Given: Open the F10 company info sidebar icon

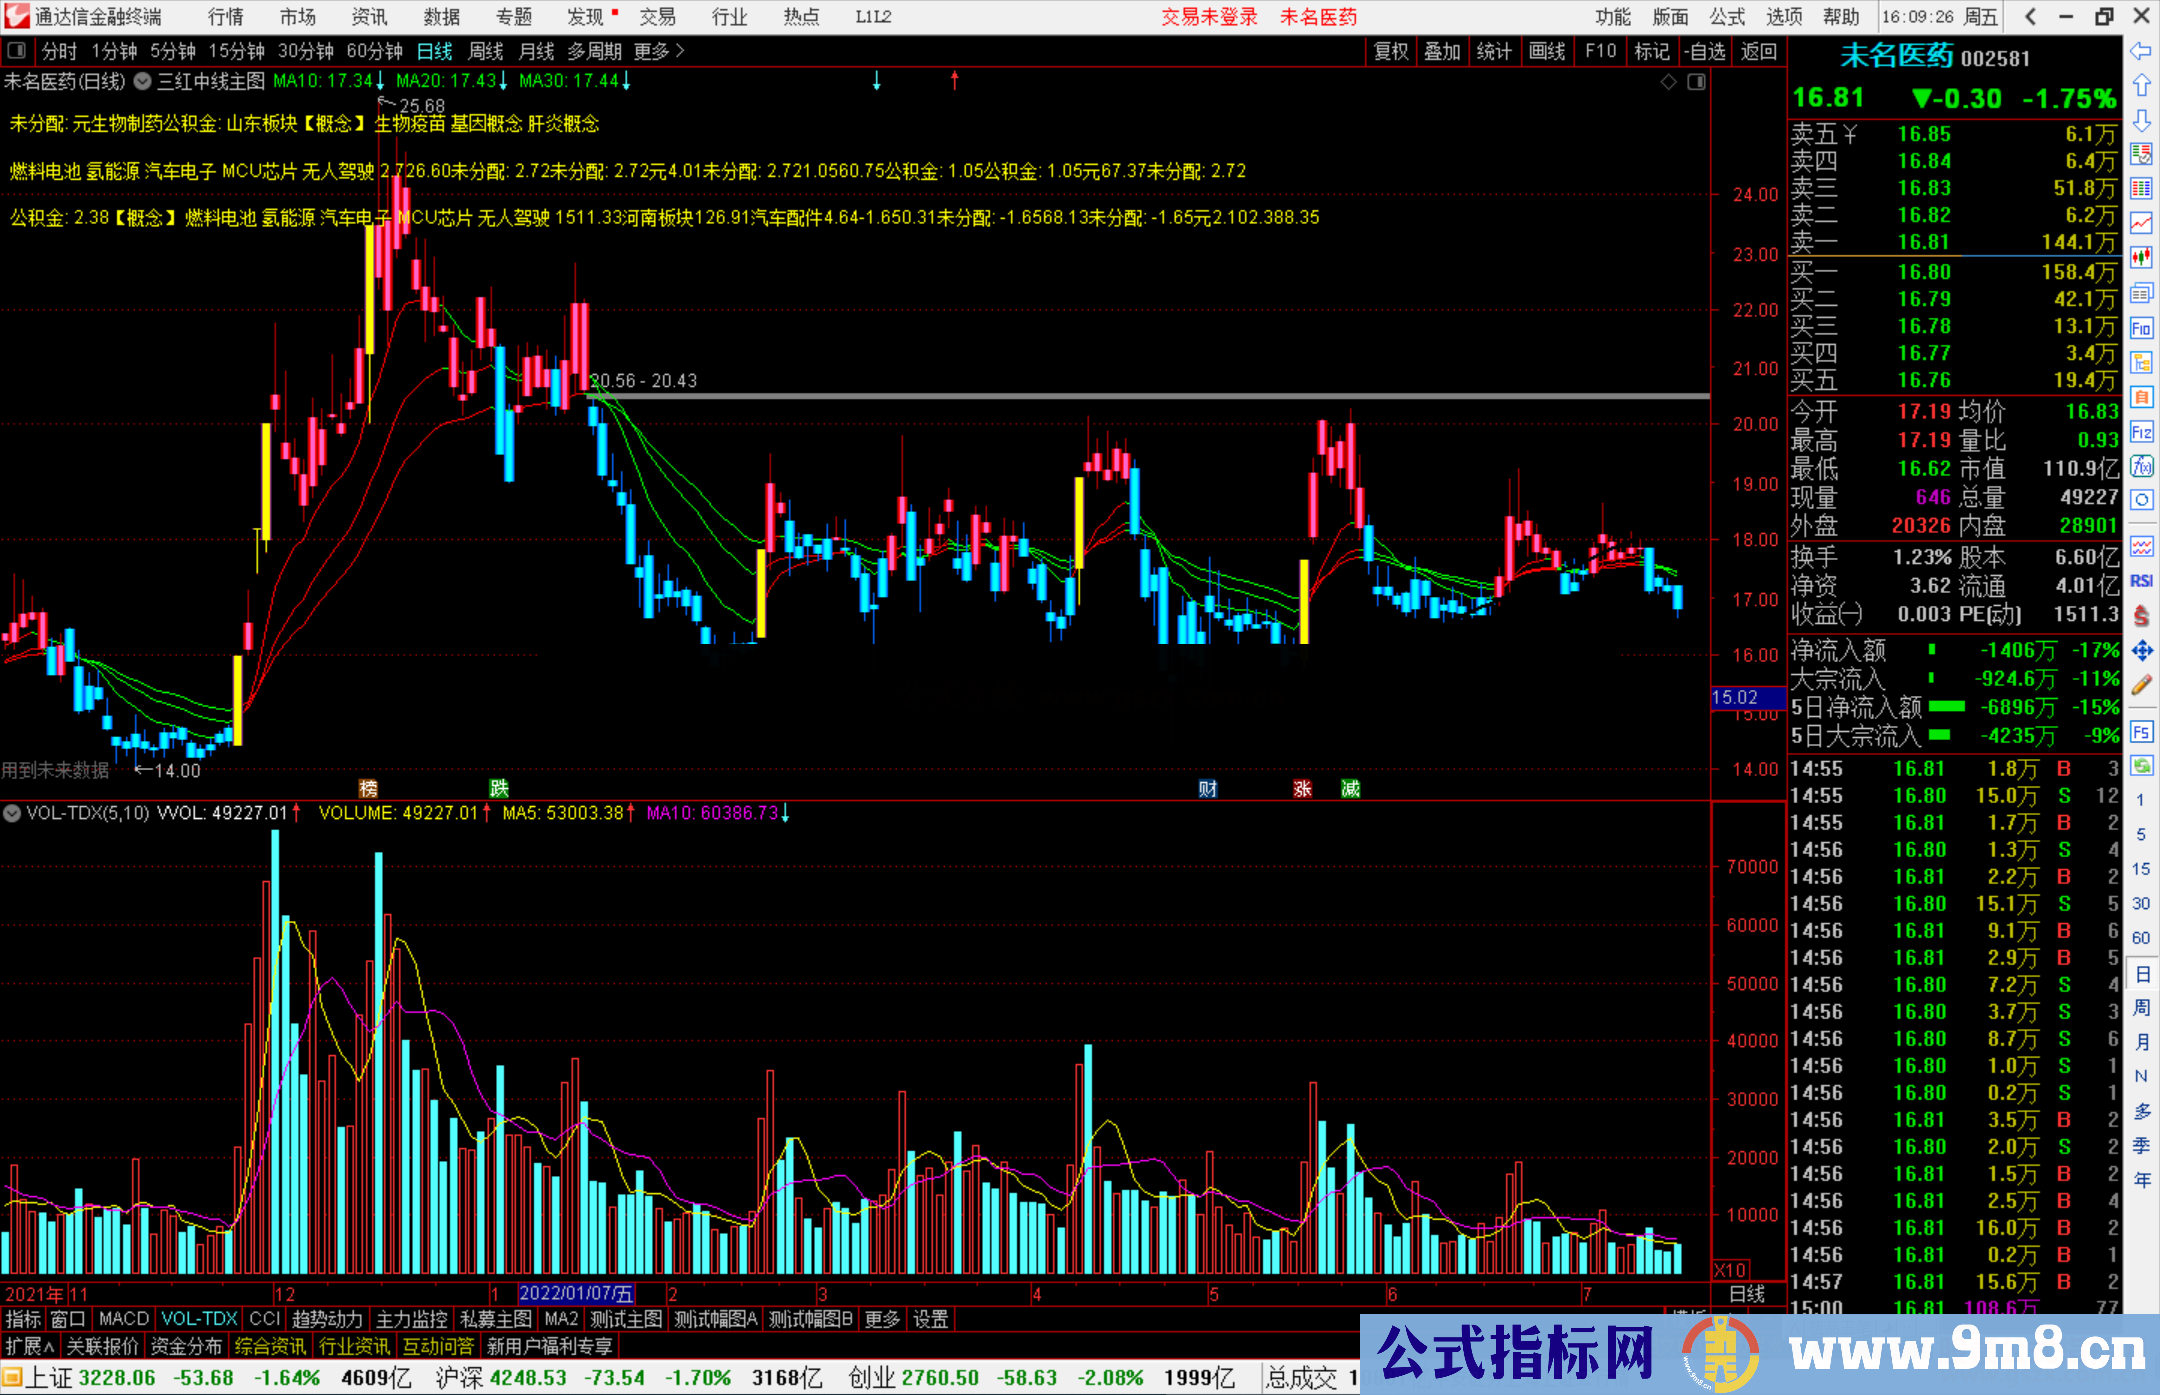Looking at the screenshot, I should point(2141,328).
